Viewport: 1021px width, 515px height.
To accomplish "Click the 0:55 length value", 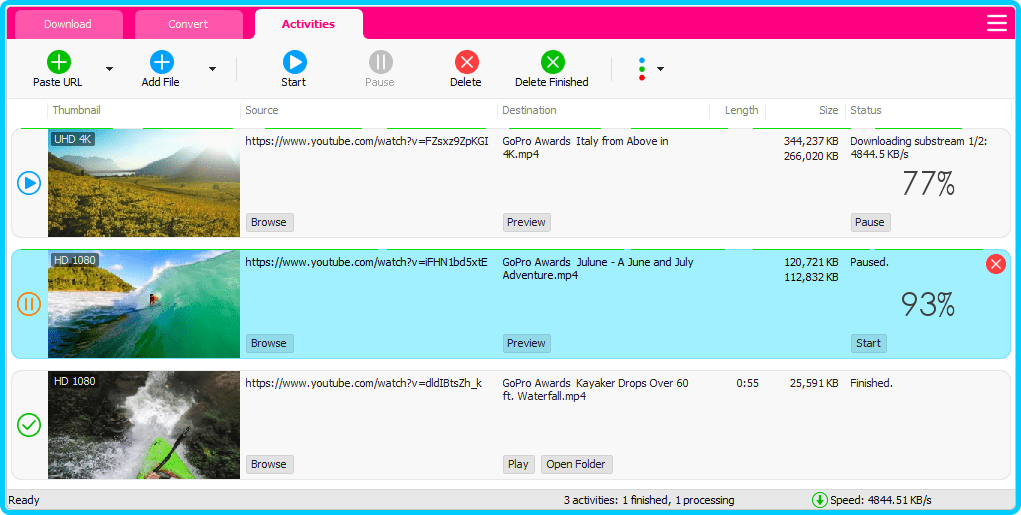I will tap(748, 383).
